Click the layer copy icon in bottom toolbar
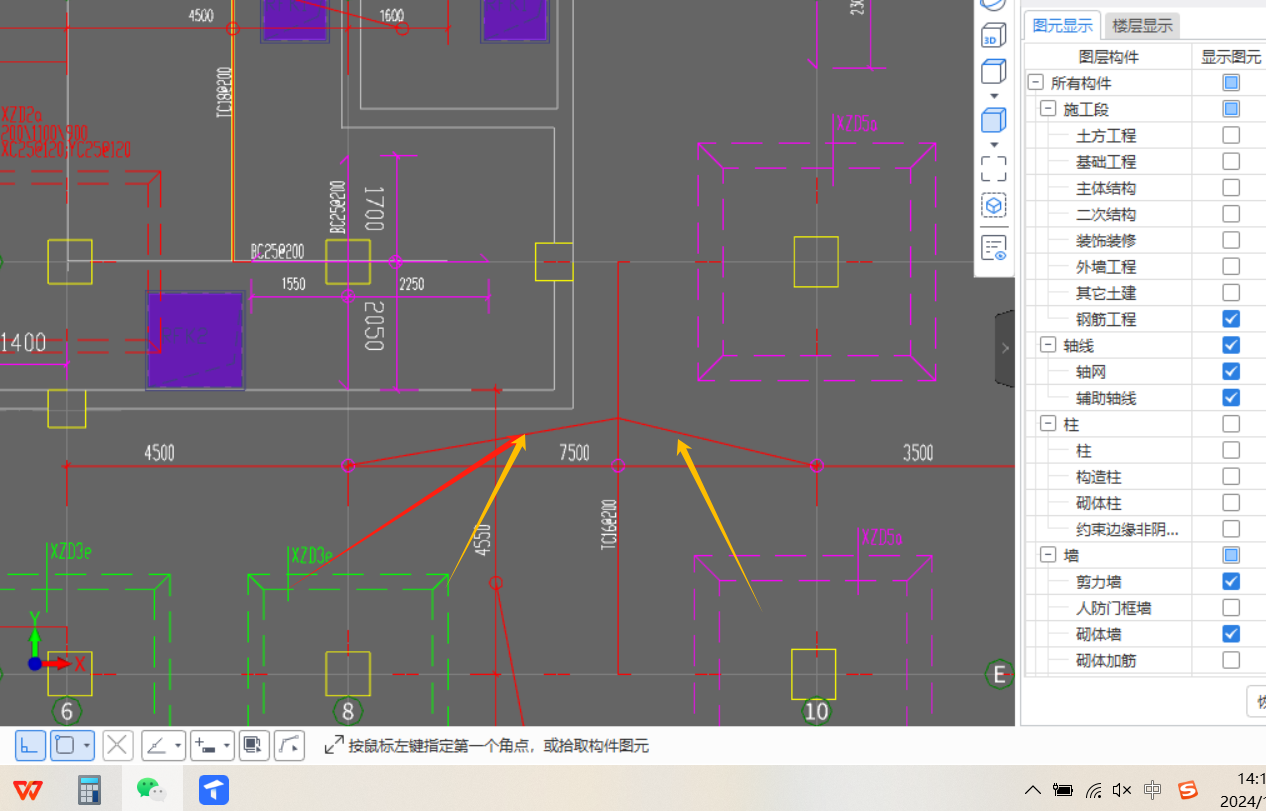1266x811 pixels. pyautogui.click(x=253, y=745)
